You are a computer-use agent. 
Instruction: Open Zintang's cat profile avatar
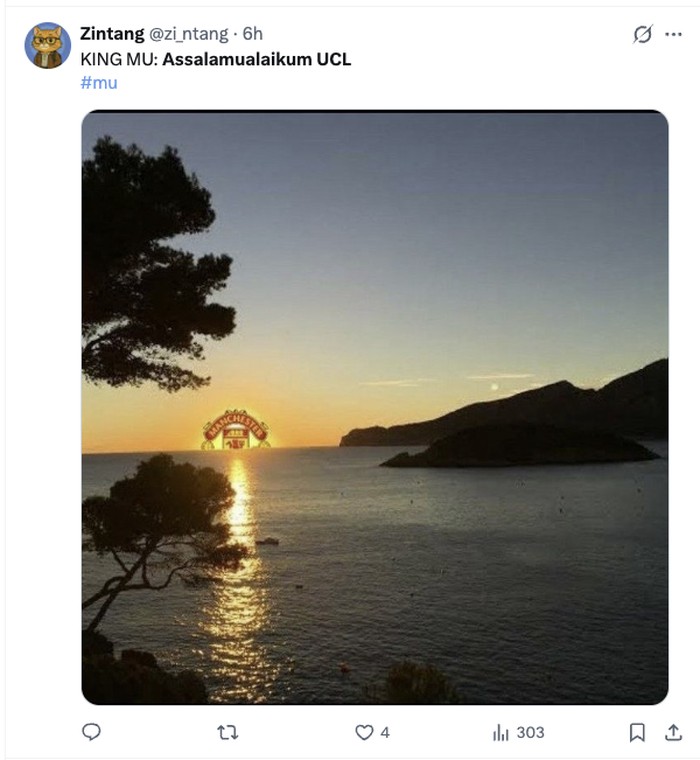(x=48, y=45)
